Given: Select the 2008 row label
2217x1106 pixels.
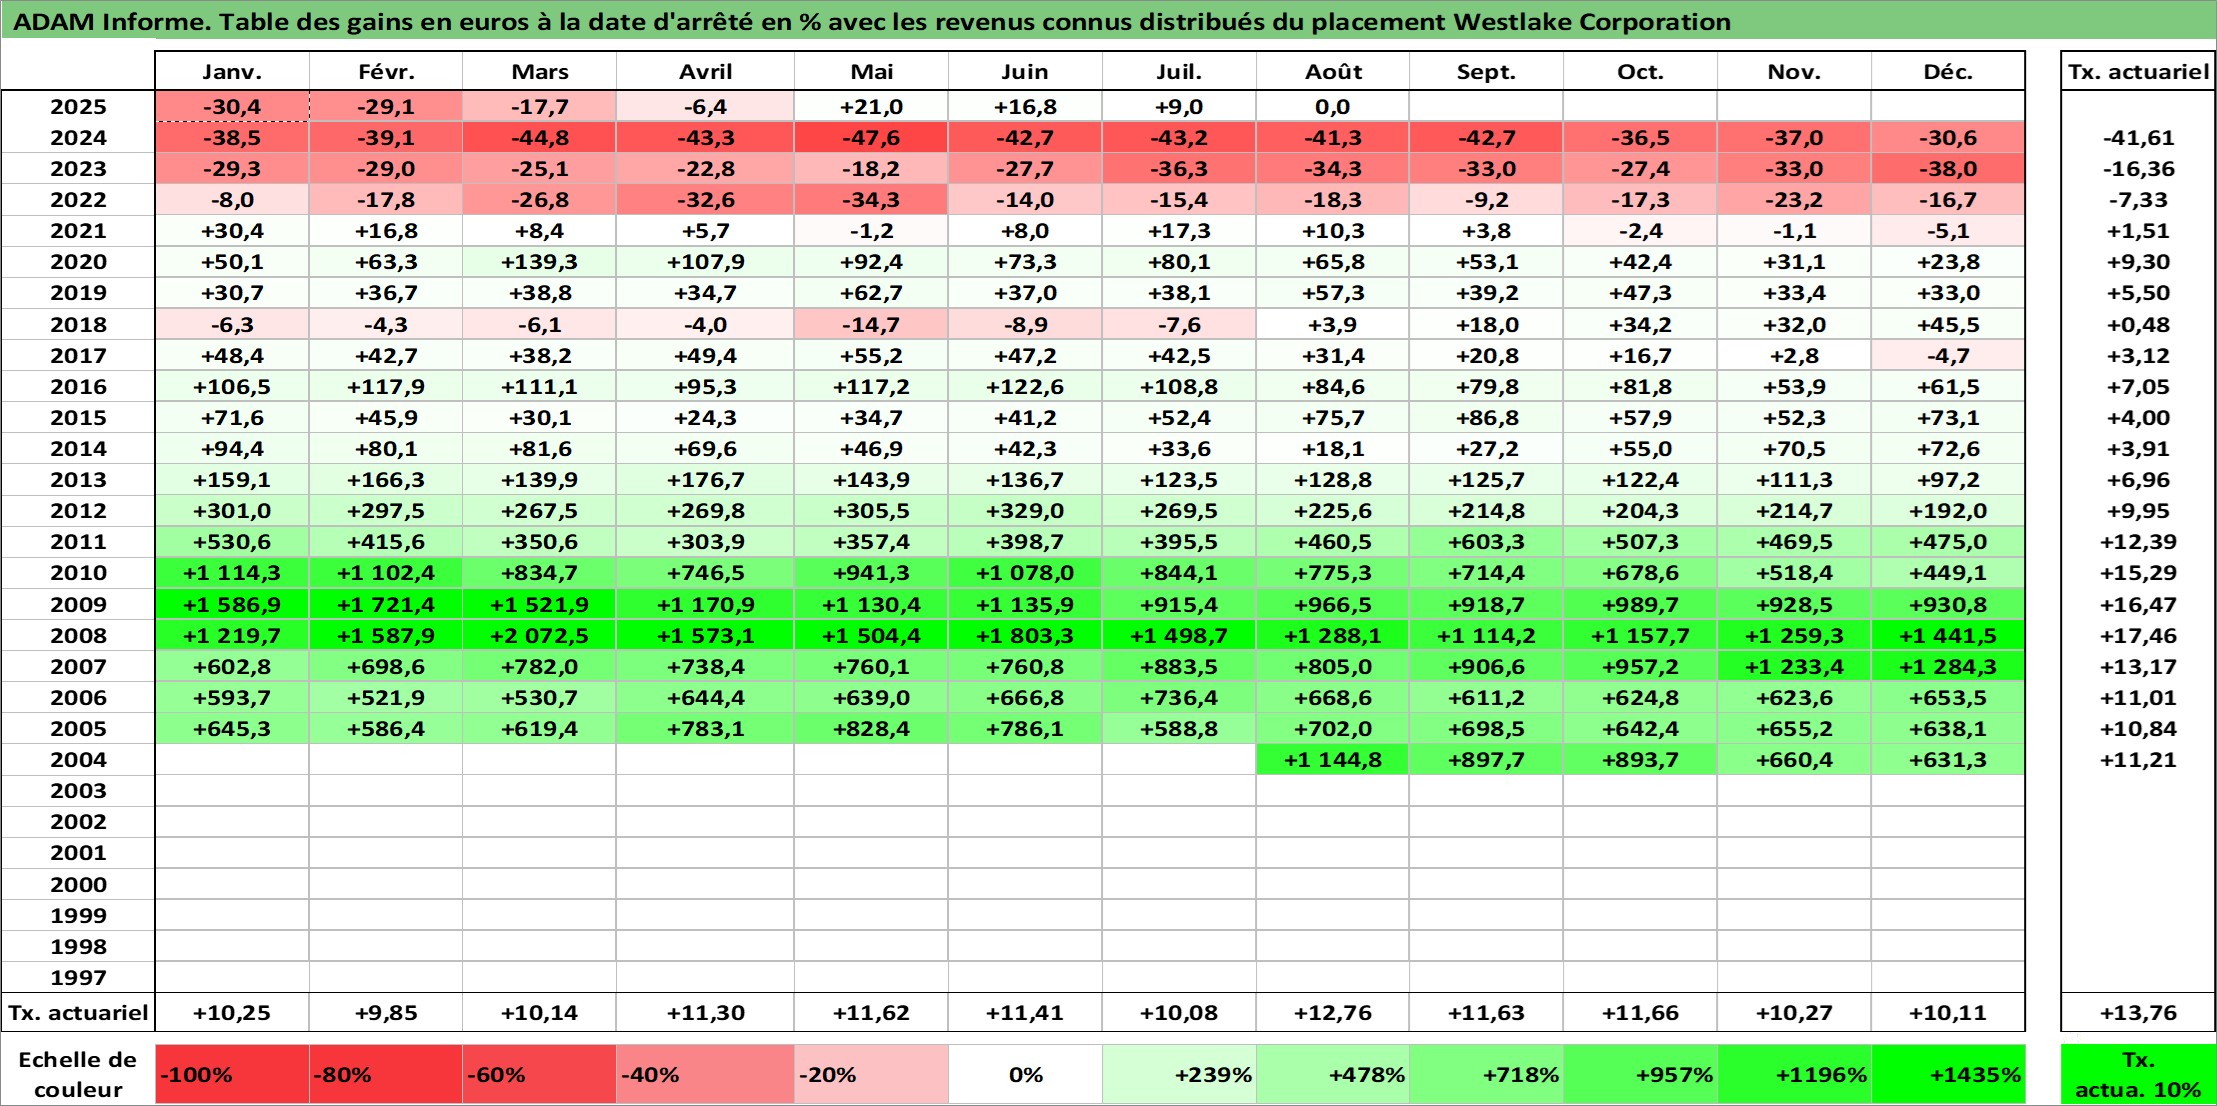Looking at the screenshot, I should [78, 635].
